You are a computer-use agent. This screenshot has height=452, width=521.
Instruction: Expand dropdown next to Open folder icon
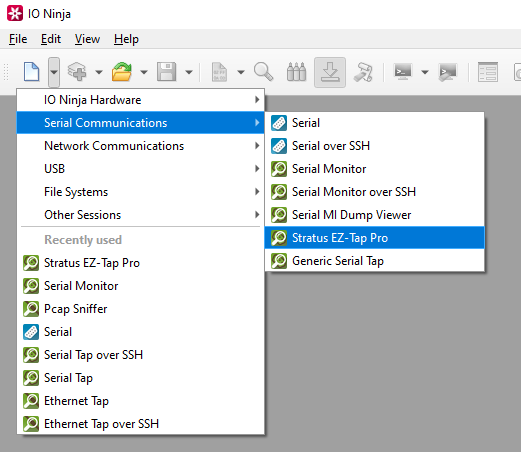click(144, 72)
